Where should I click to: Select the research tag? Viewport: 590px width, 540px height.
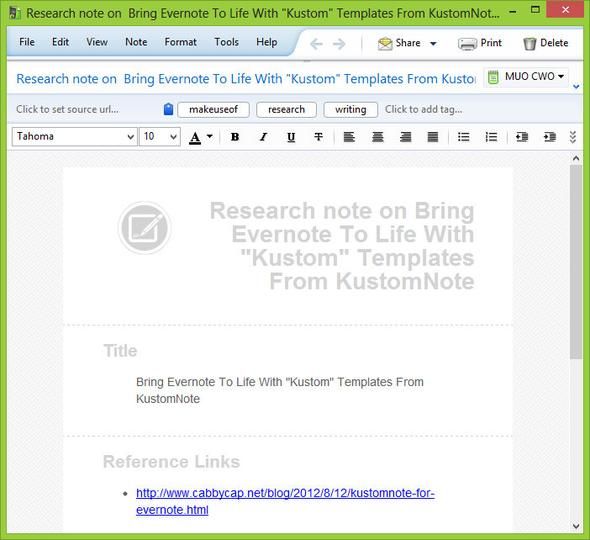coord(286,110)
